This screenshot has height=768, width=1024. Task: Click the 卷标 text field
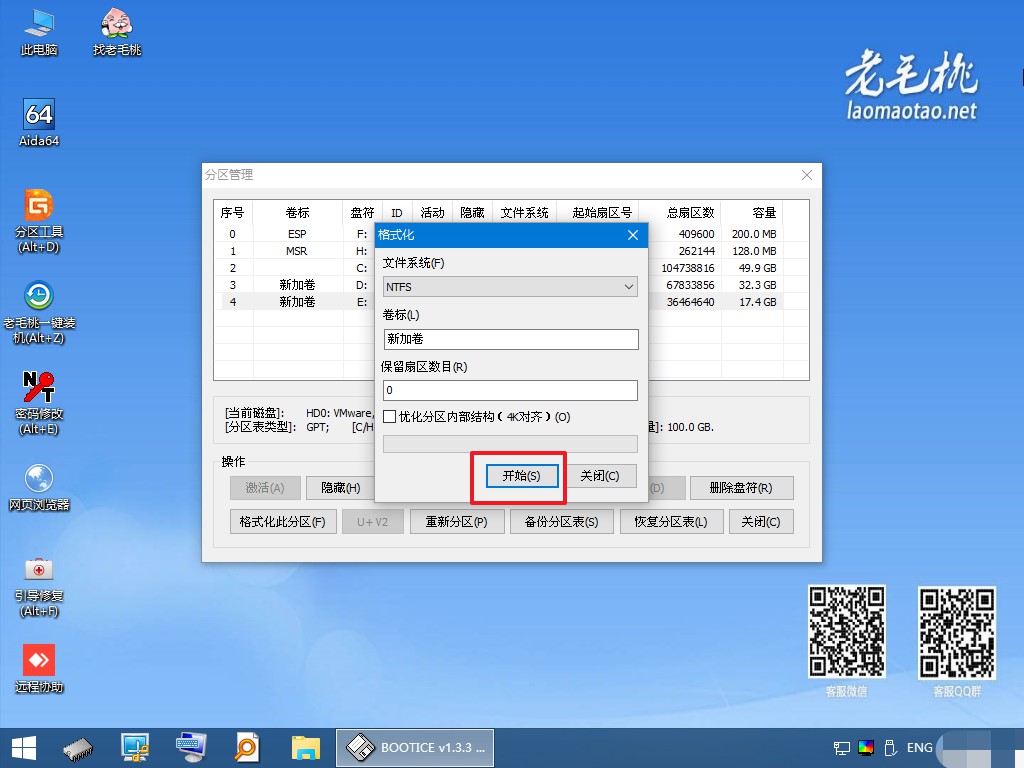tap(511, 339)
